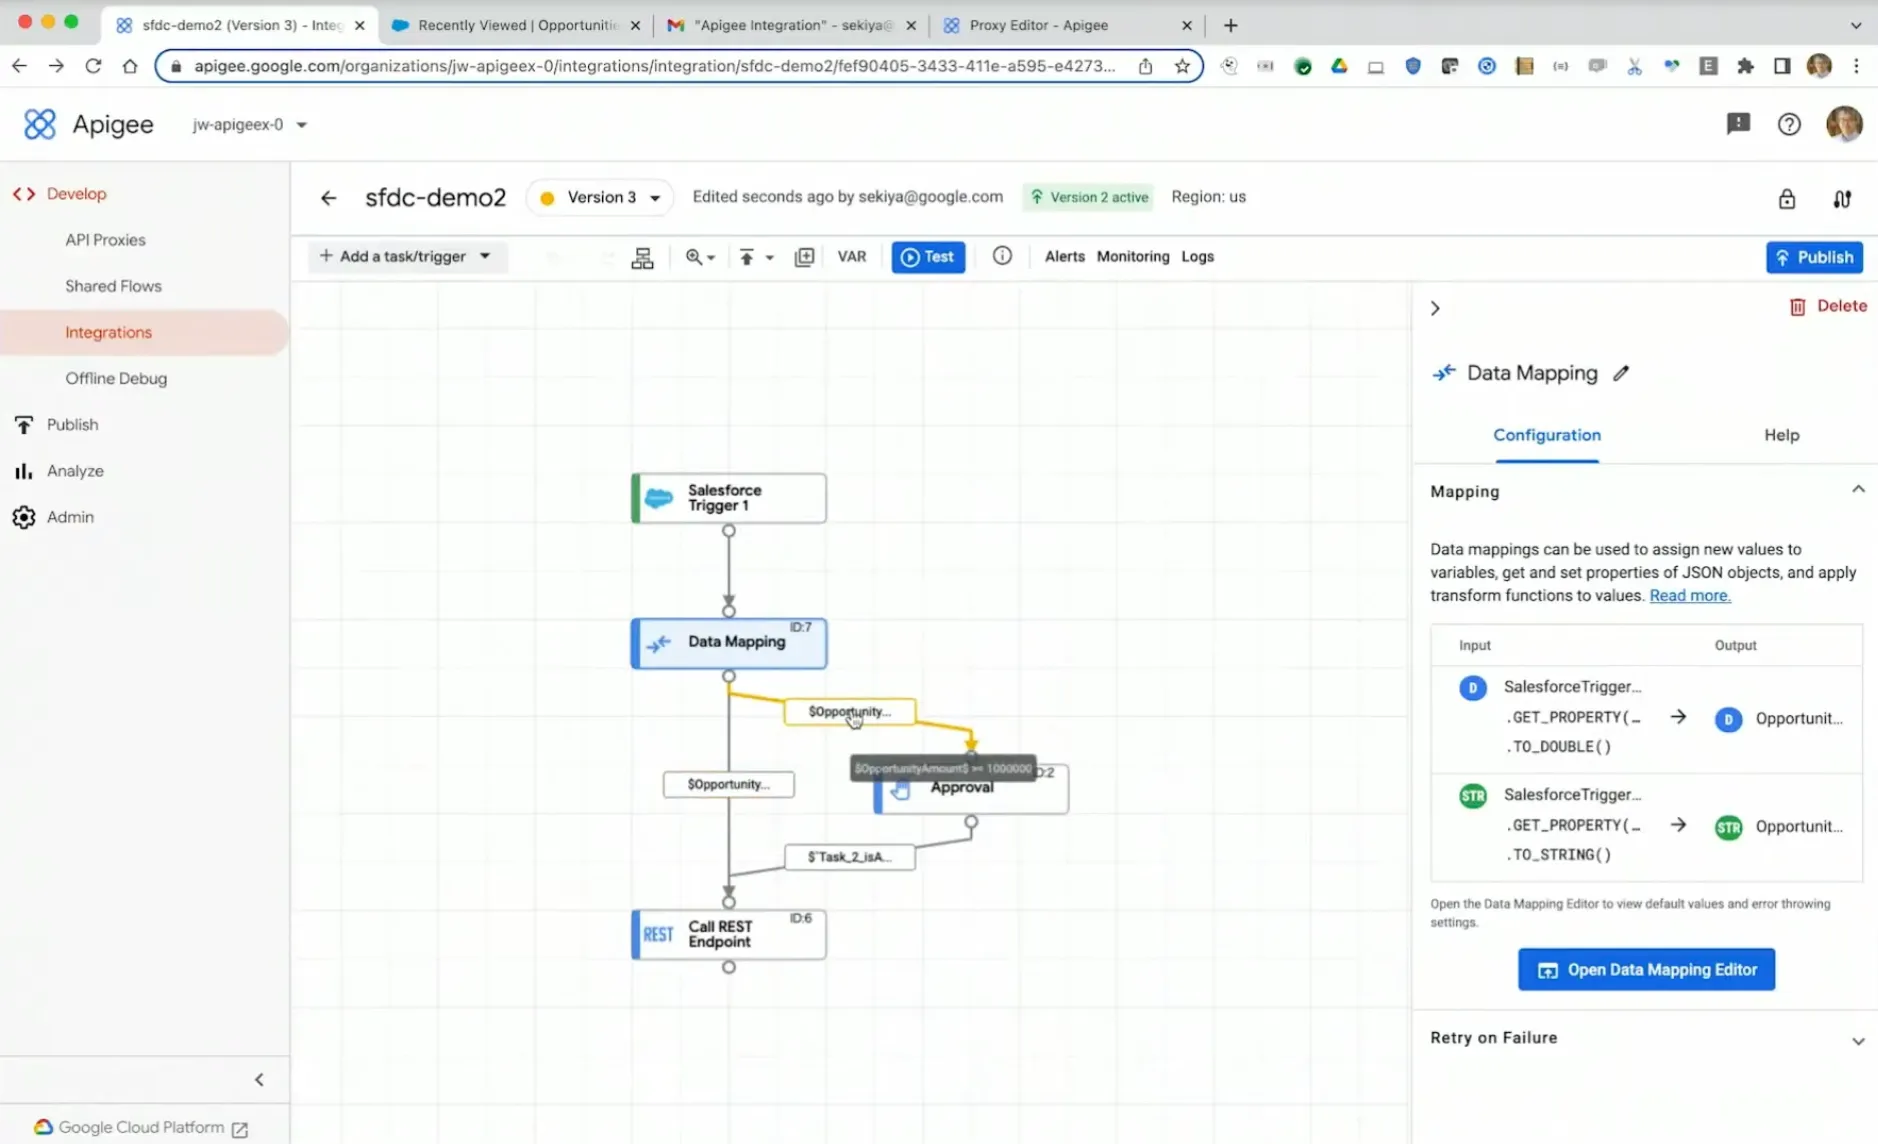Open Shared Flows section
This screenshot has height=1144, width=1878.
tap(113, 286)
